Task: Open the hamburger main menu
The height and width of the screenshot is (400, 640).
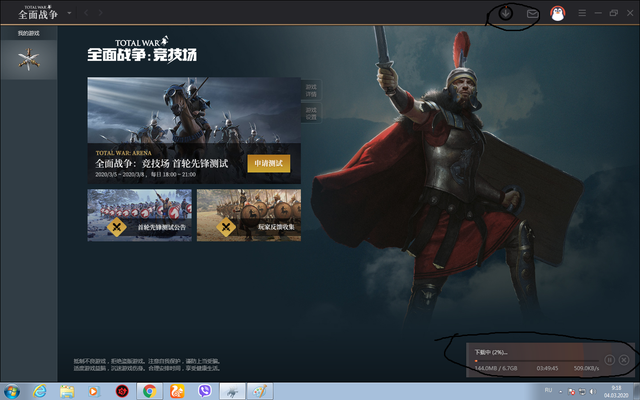Action: (x=582, y=13)
